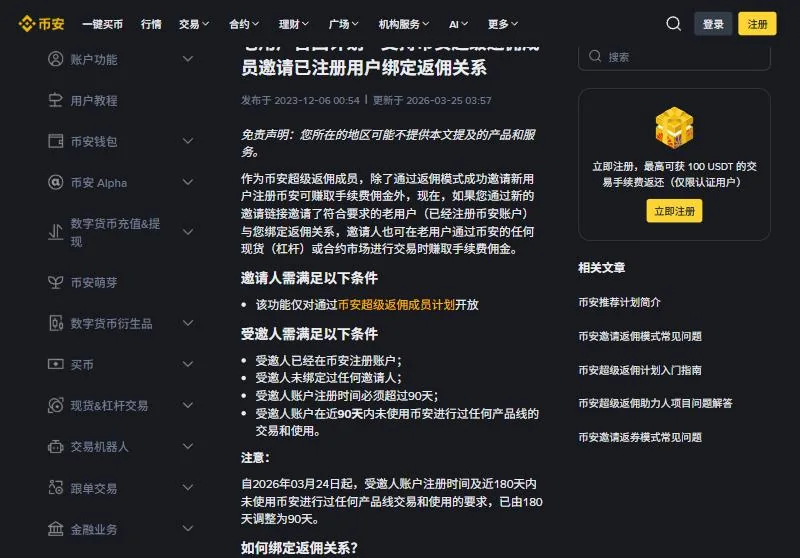Click the 账户功能 user icon
This screenshot has height=558, width=800.
tap(56, 59)
